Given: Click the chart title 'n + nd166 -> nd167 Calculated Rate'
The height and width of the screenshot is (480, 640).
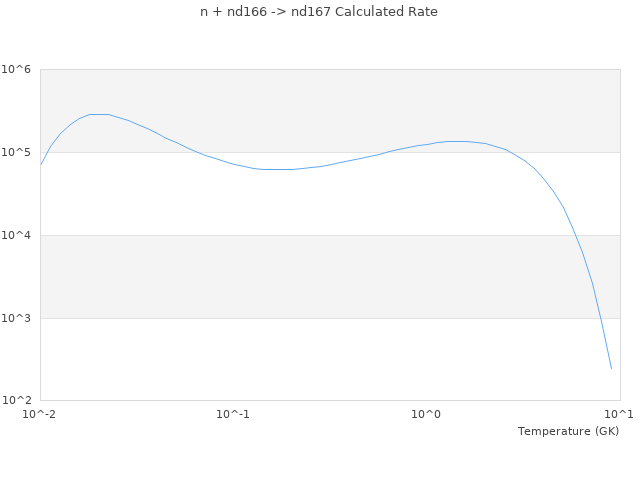Looking at the screenshot, I should tap(319, 12).
